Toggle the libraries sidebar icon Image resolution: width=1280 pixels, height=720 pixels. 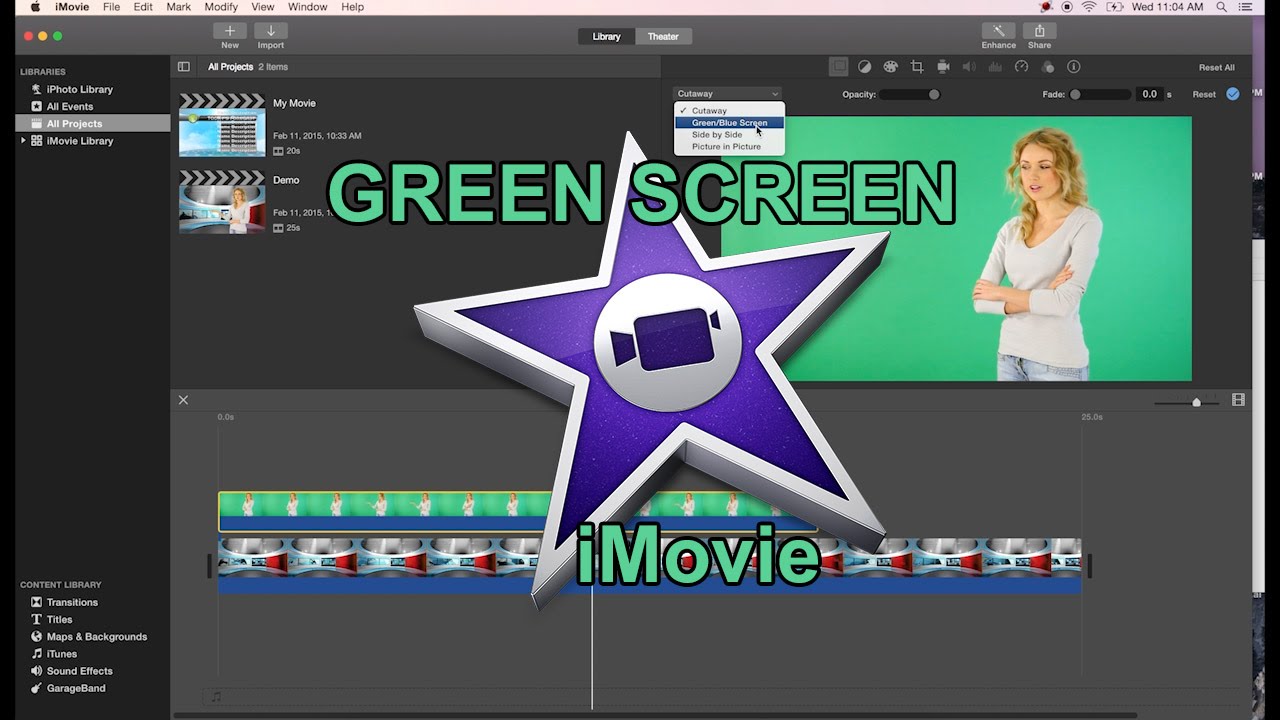[x=184, y=67]
